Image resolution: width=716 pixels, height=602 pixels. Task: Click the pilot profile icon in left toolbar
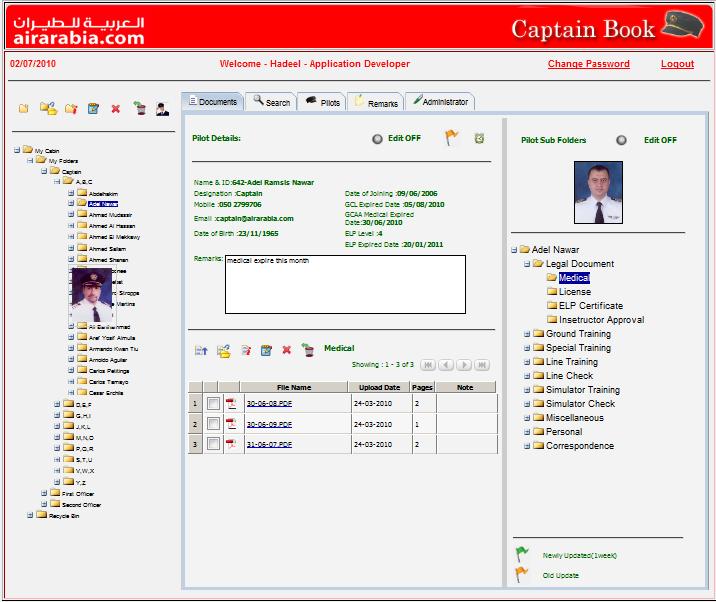(x=162, y=108)
